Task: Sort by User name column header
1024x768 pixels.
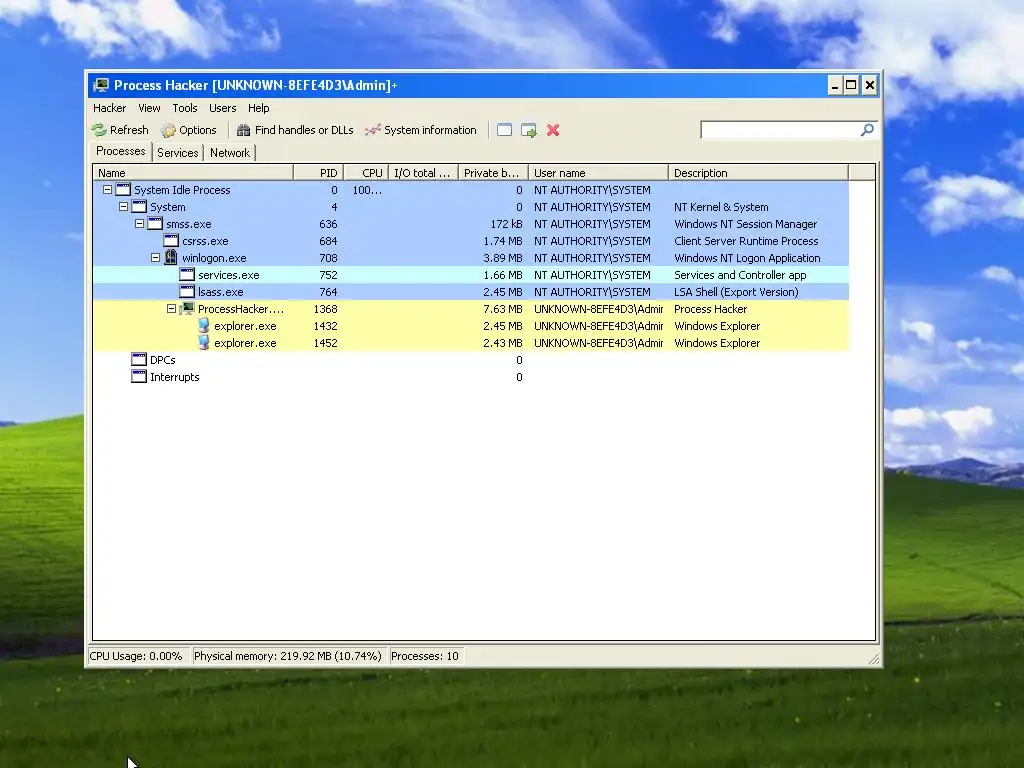Action: 598,173
